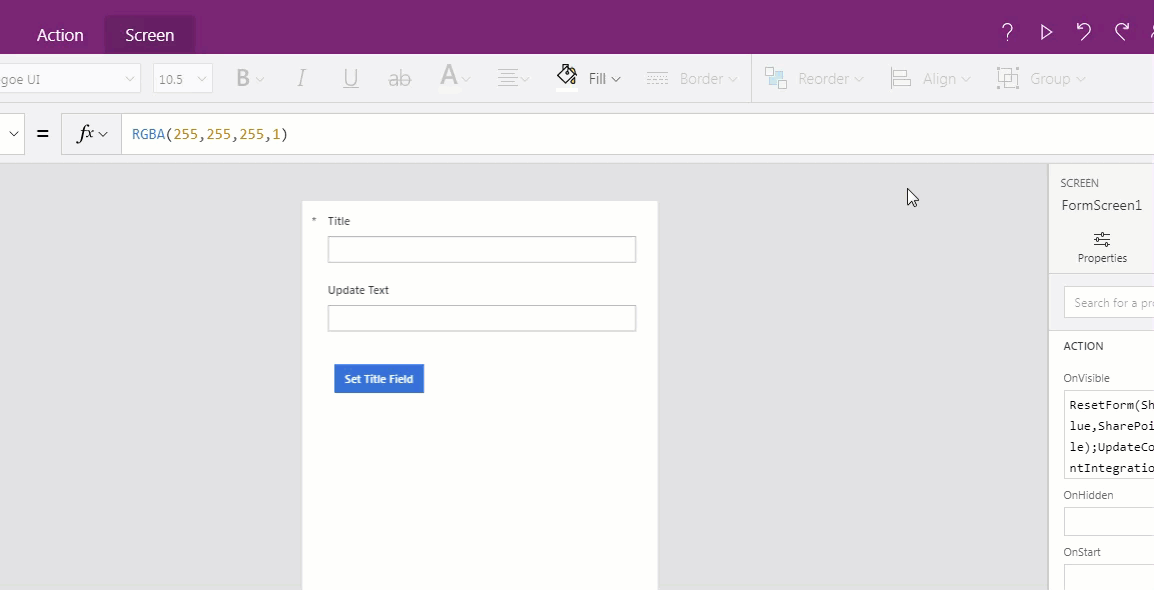Click the Undo icon in the purple bar
This screenshot has width=1154, height=590.
pos(1083,31)
